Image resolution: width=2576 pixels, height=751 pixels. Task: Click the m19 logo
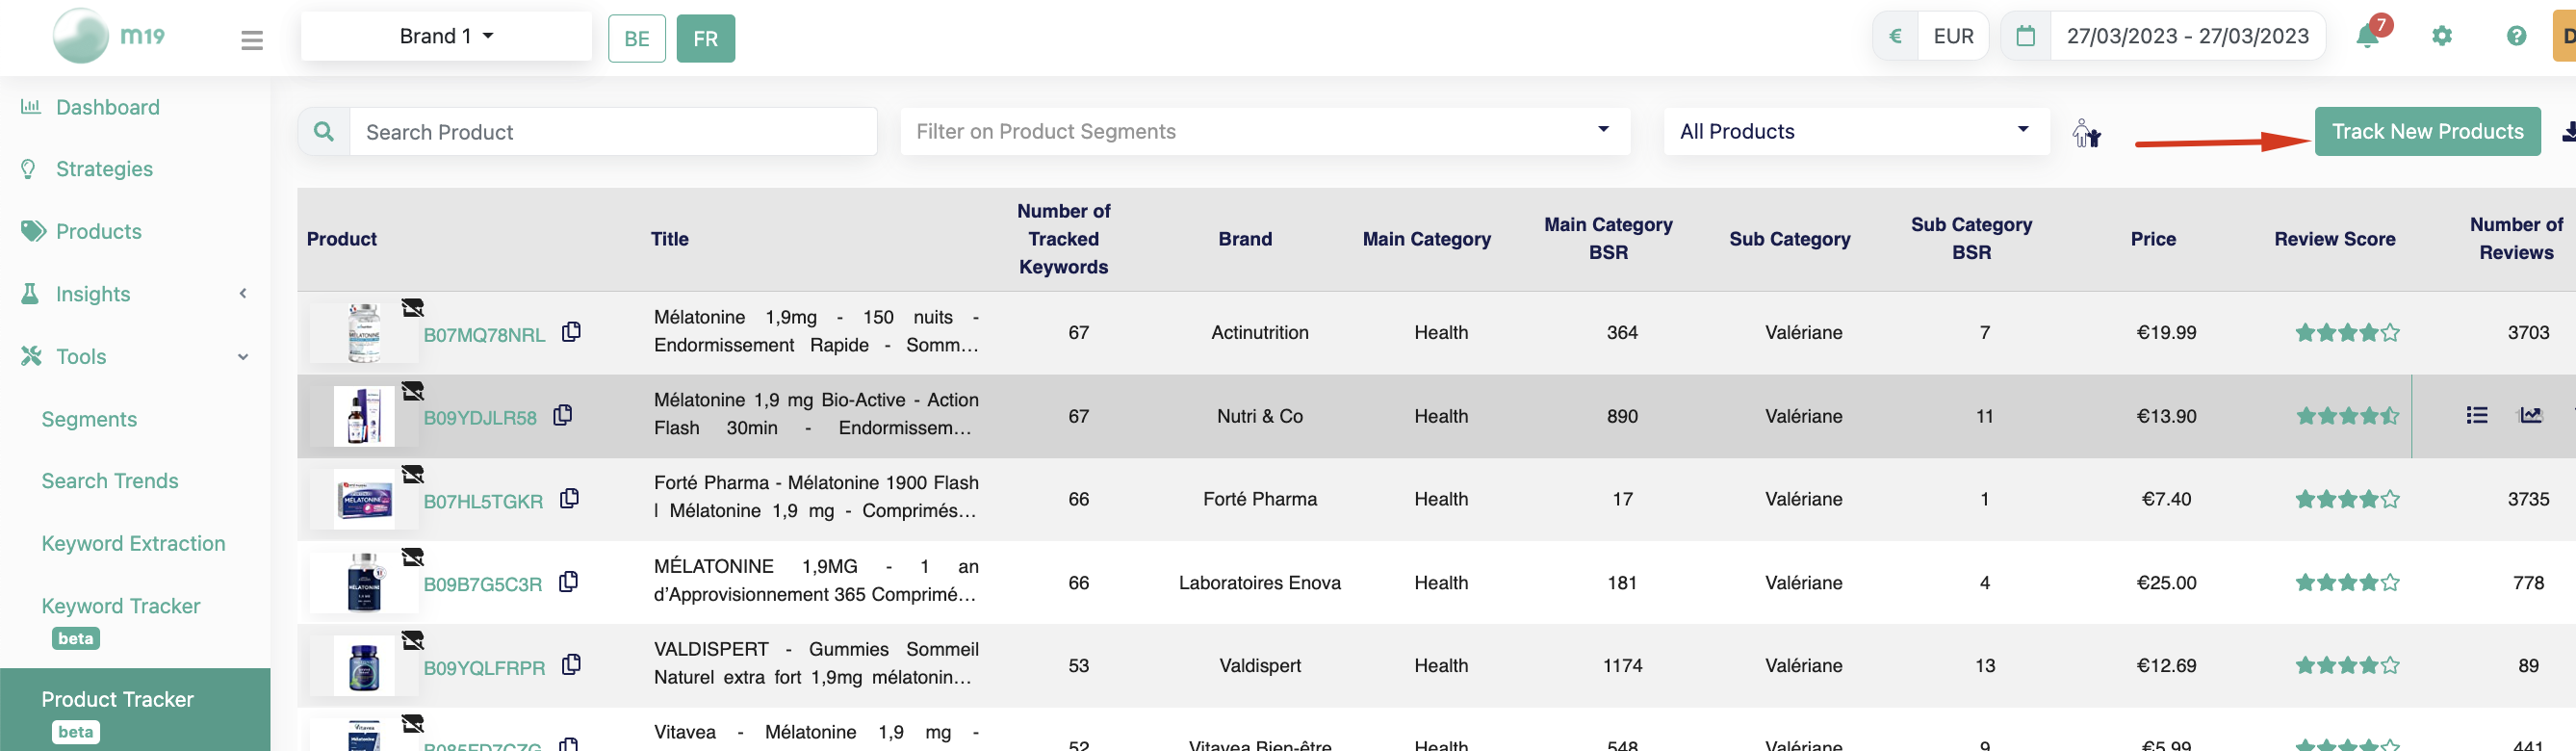[x=108, y=36]
